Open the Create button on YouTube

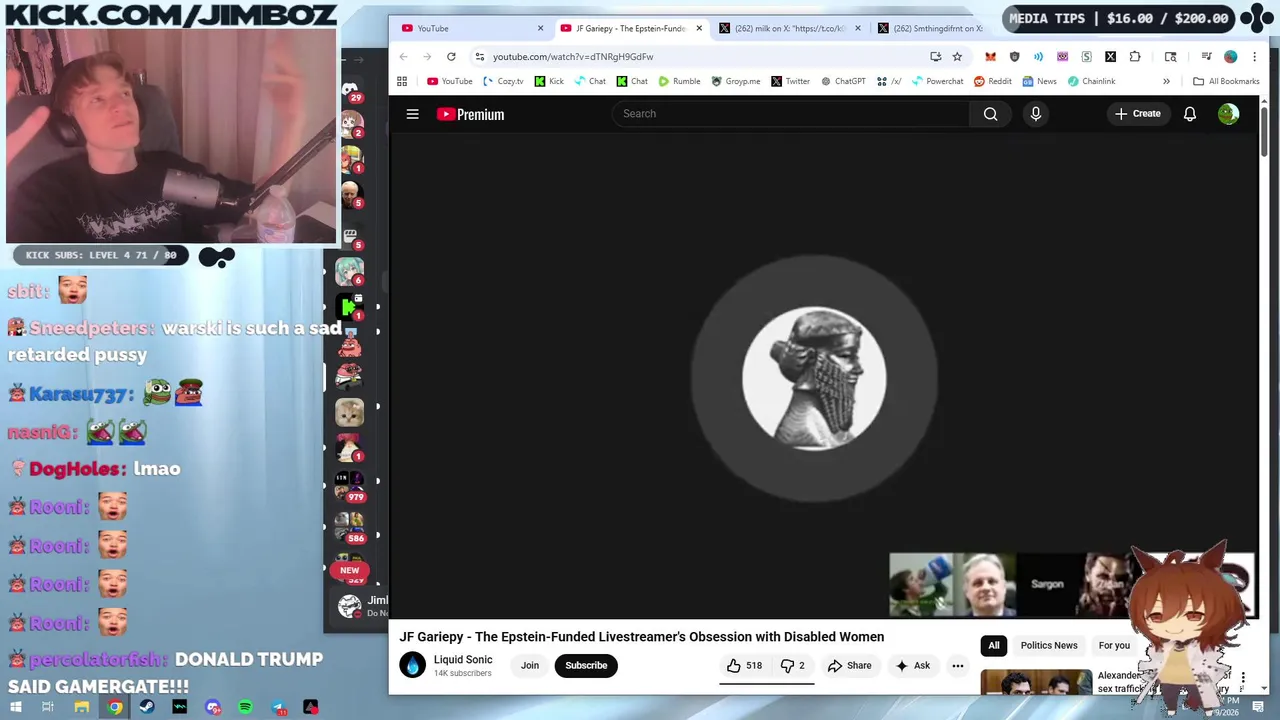1138,114
